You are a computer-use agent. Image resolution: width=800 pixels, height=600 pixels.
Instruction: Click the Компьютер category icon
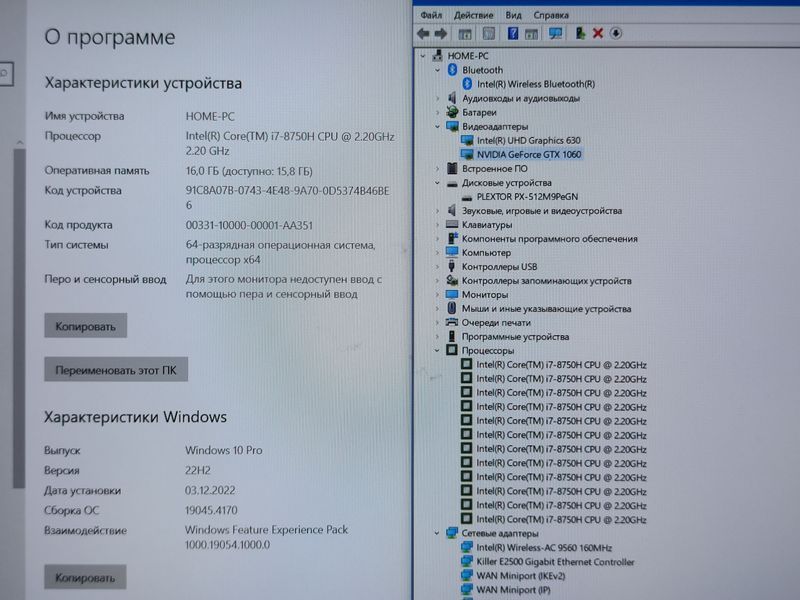(x=452, y=252)
